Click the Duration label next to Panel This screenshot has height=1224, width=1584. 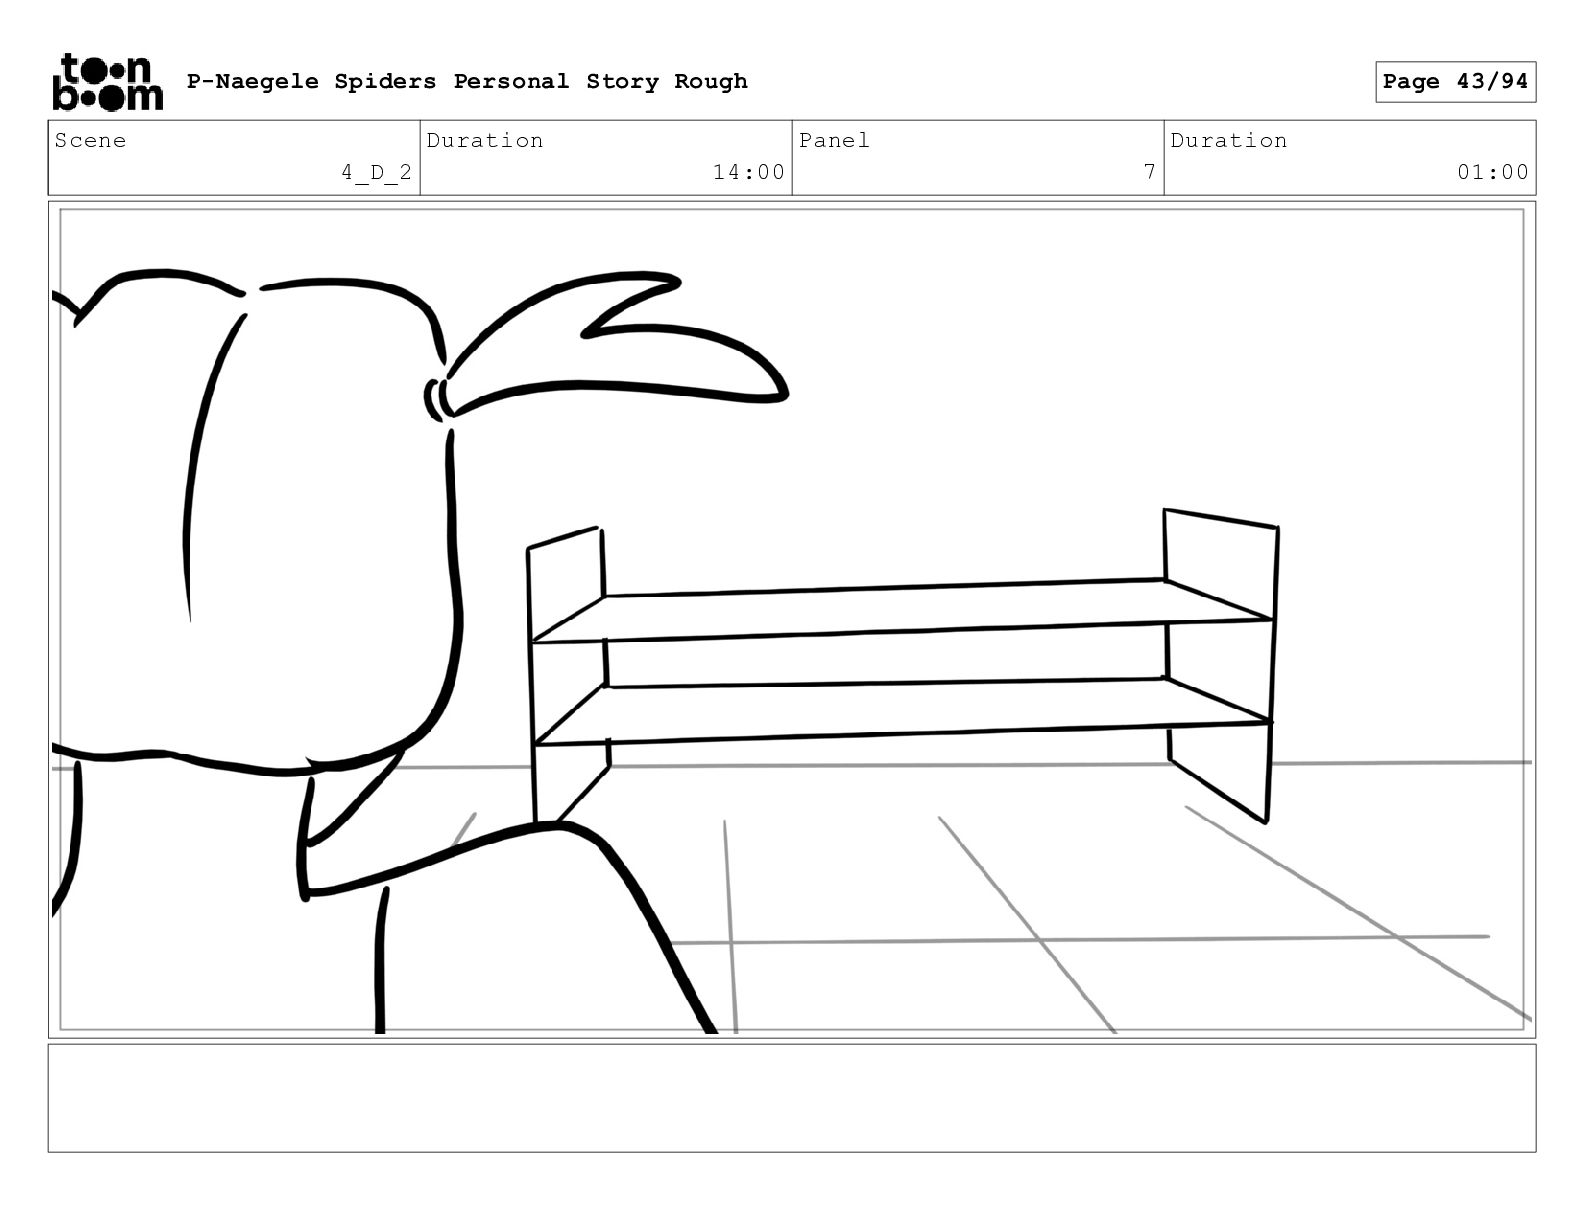tap(1229, 140)
